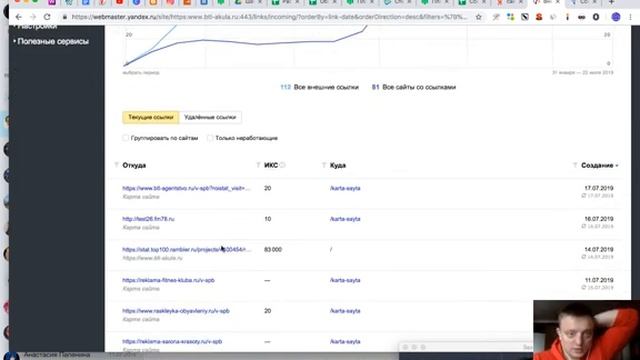Click the filter icon beside Откуда column
640x360 pixels.
tap(116, 165)
